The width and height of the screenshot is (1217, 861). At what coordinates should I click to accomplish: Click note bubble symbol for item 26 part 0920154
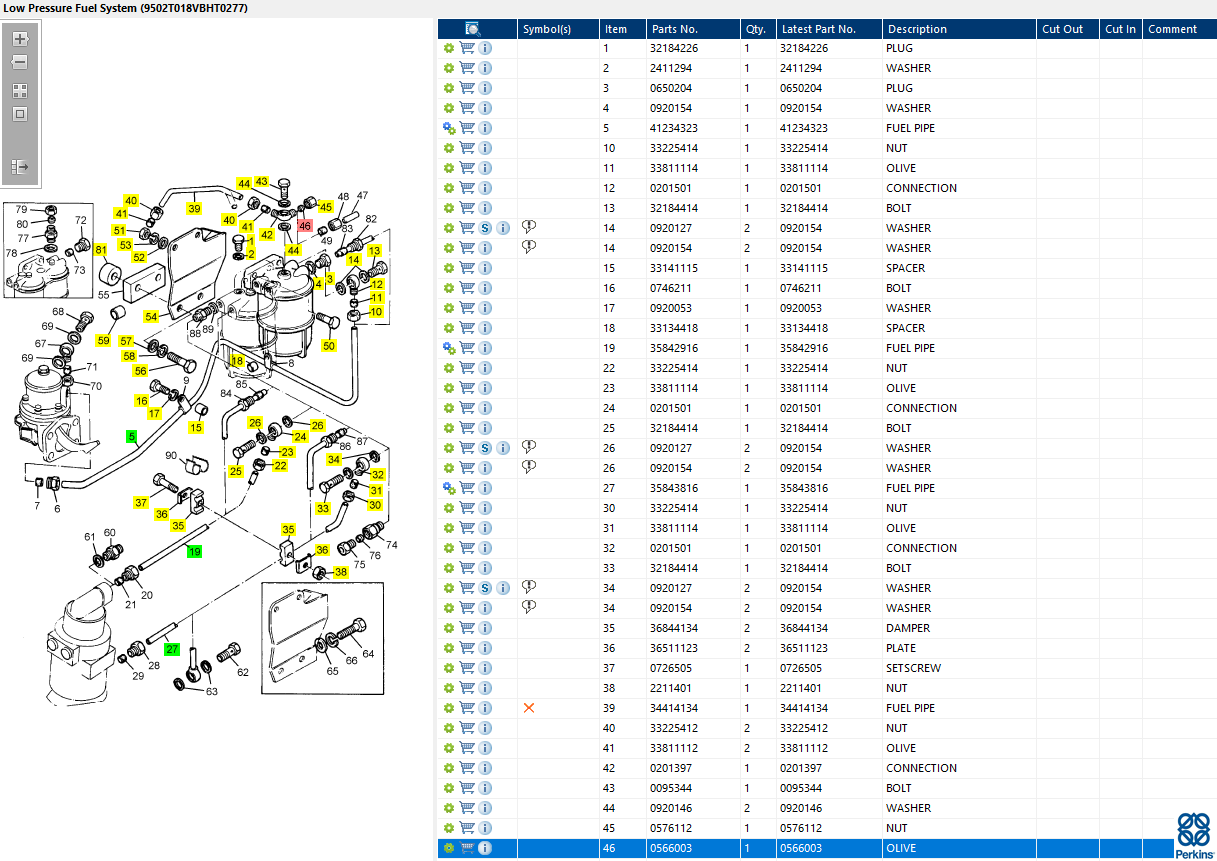point(529,467)
